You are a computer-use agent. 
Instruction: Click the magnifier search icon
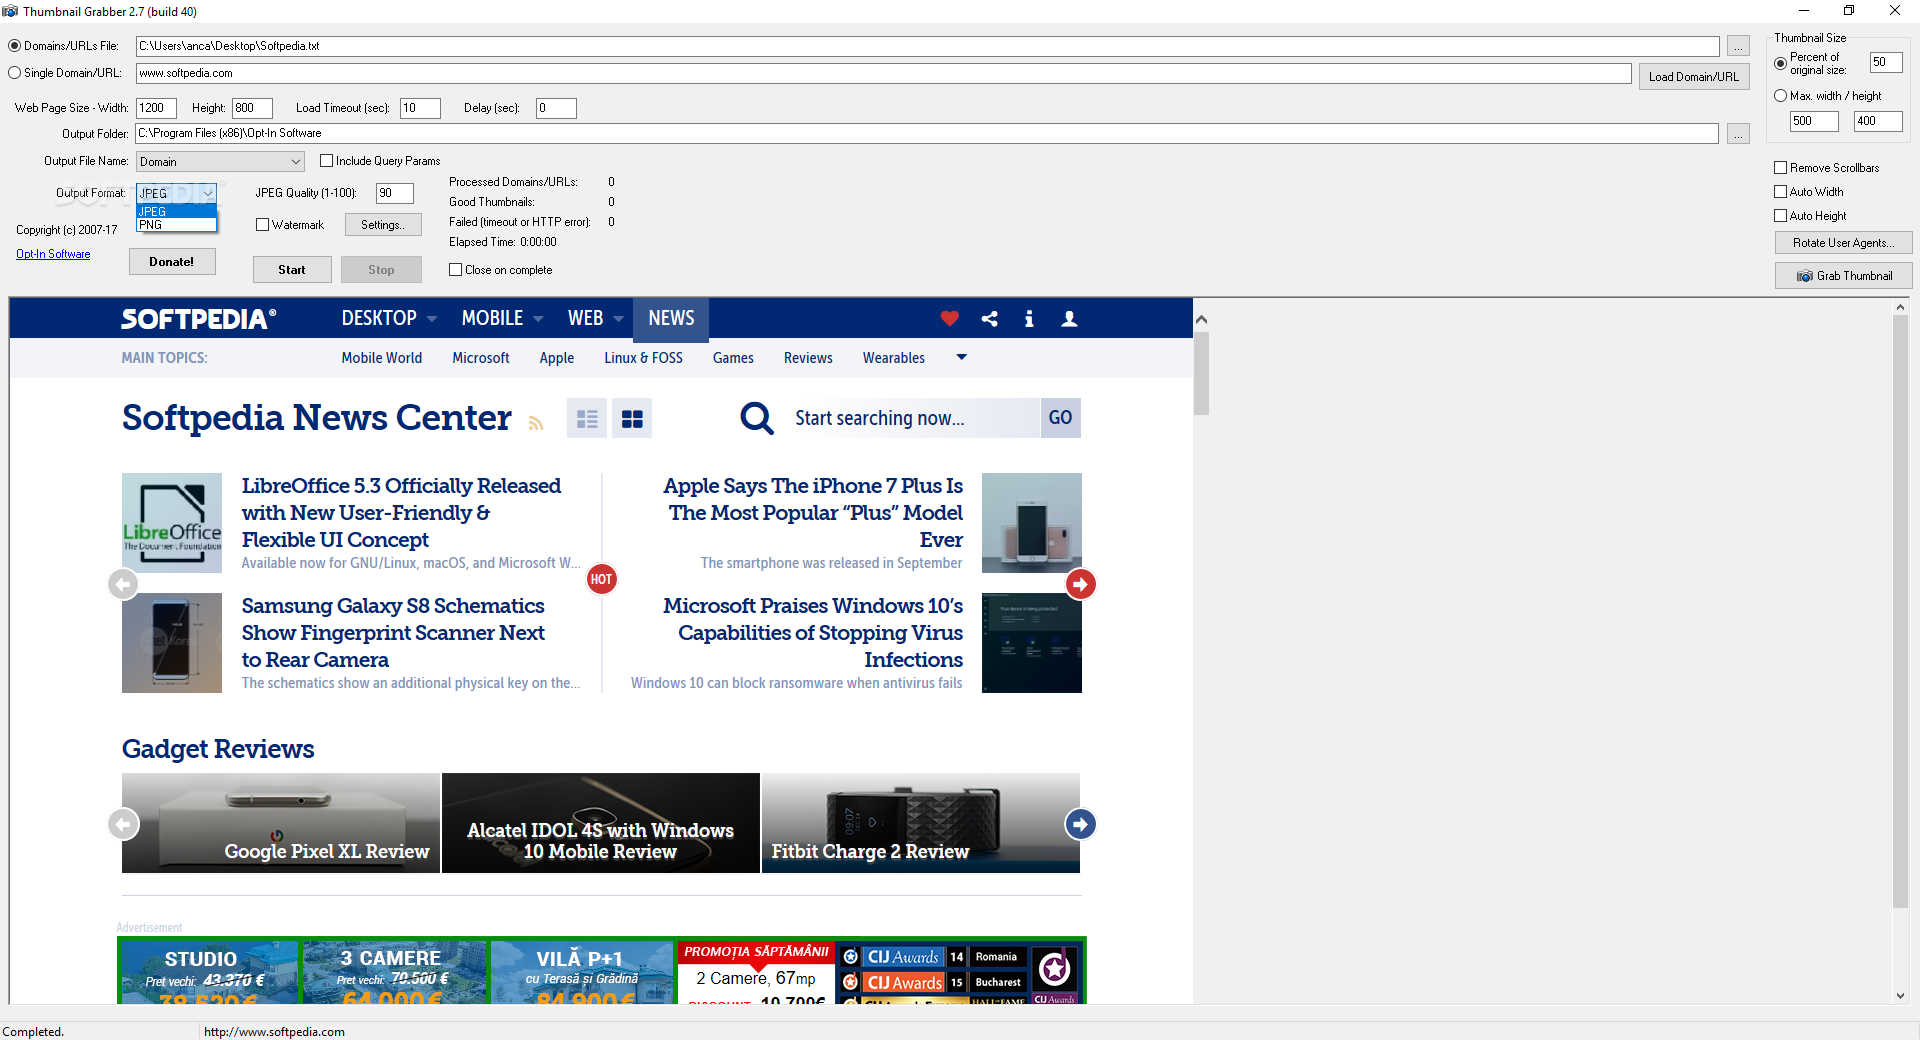[x=757, y=418]
